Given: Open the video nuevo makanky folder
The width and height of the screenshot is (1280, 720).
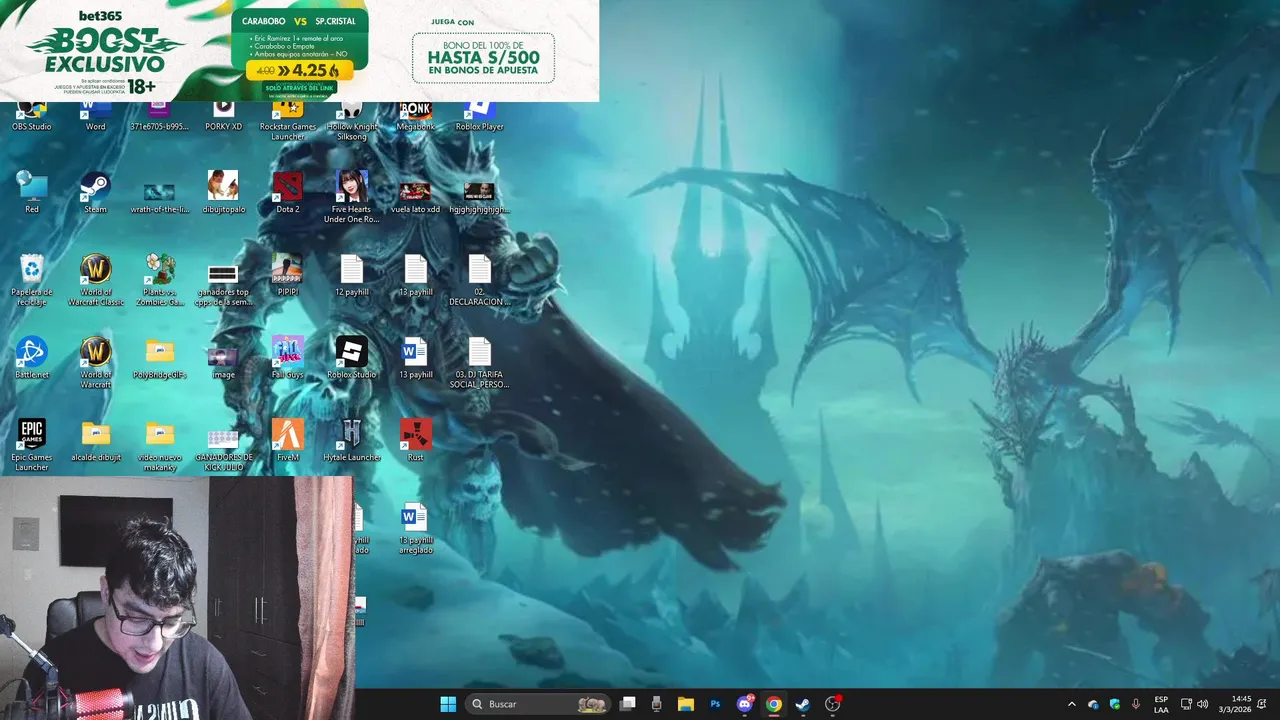Looking at the screenshot, I should pos(159,446).
